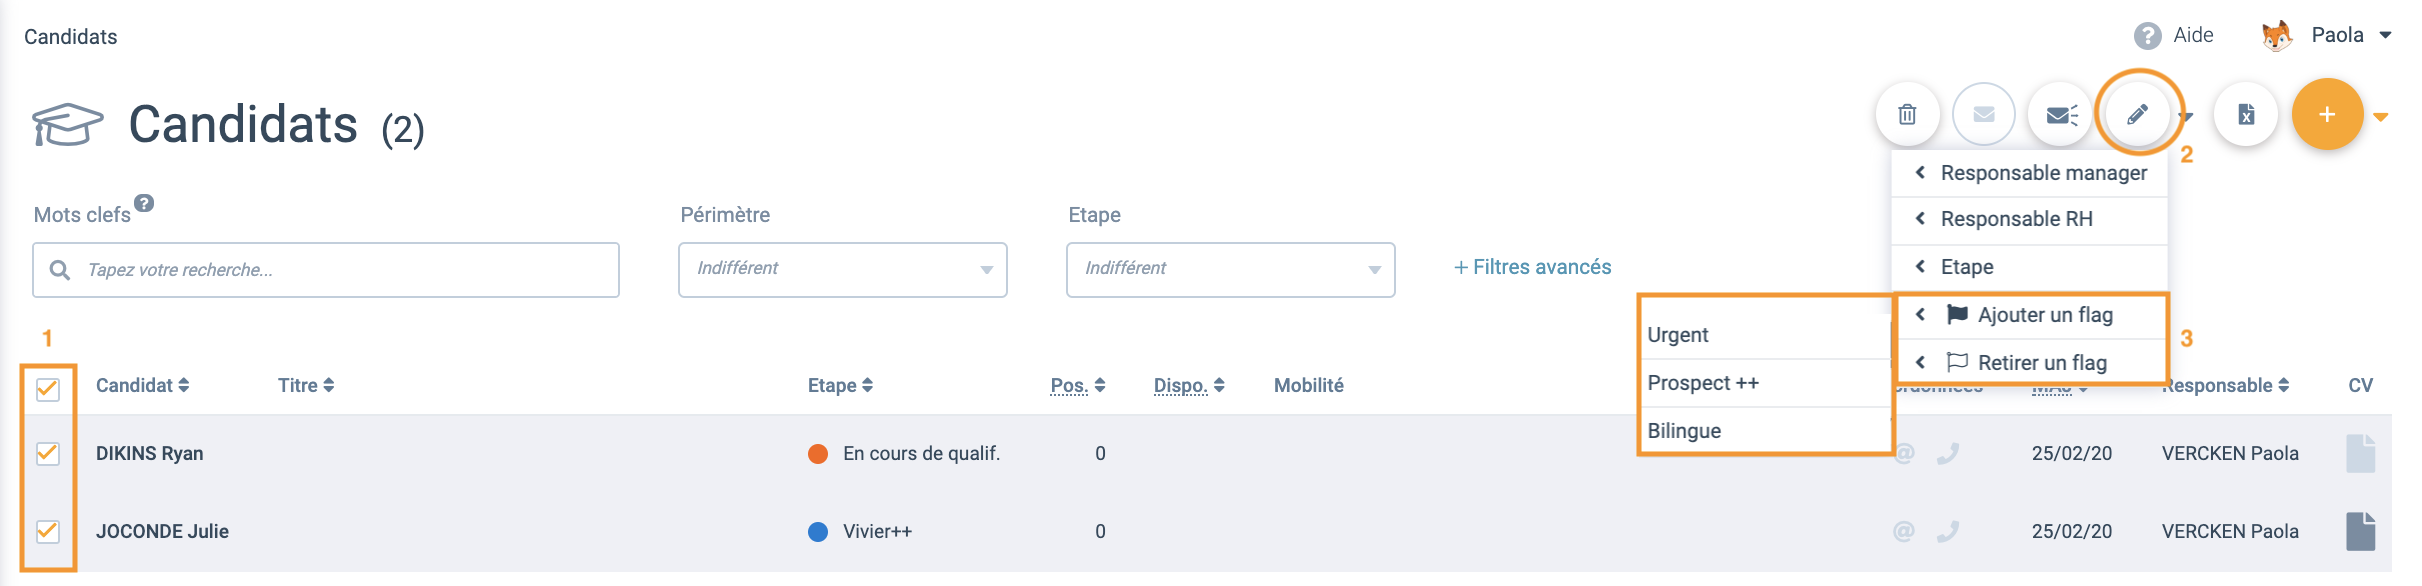Click the orange status dot for DIKINS

click(818, 454)
